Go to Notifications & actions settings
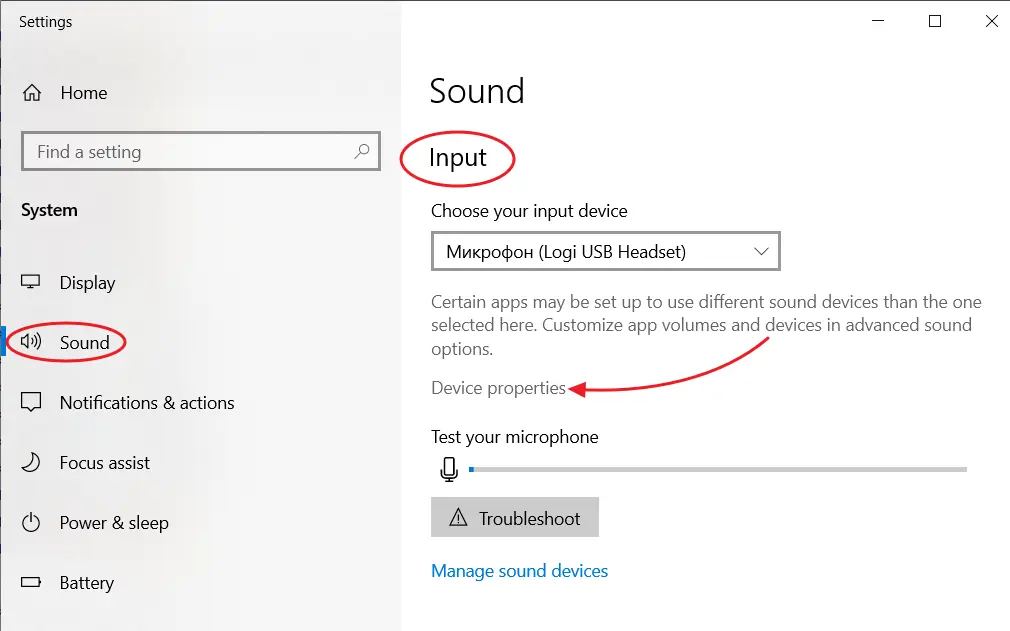 coord(147,403)
